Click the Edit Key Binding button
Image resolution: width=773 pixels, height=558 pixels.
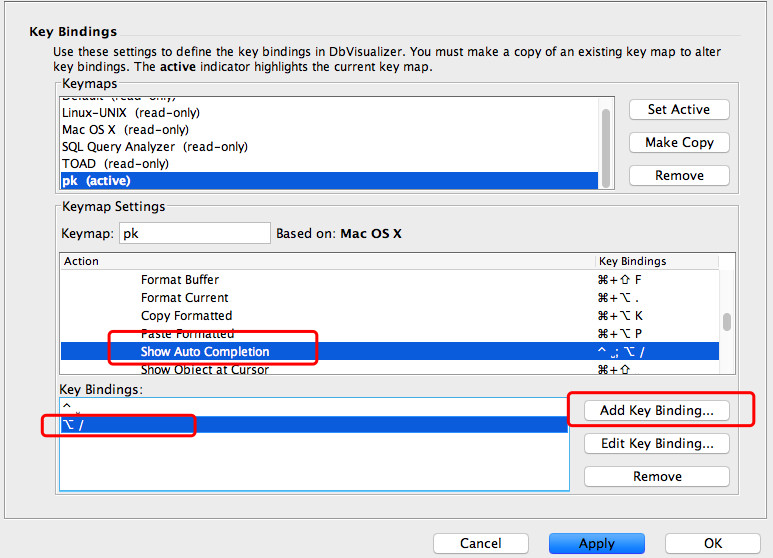[x=656, y=443]
